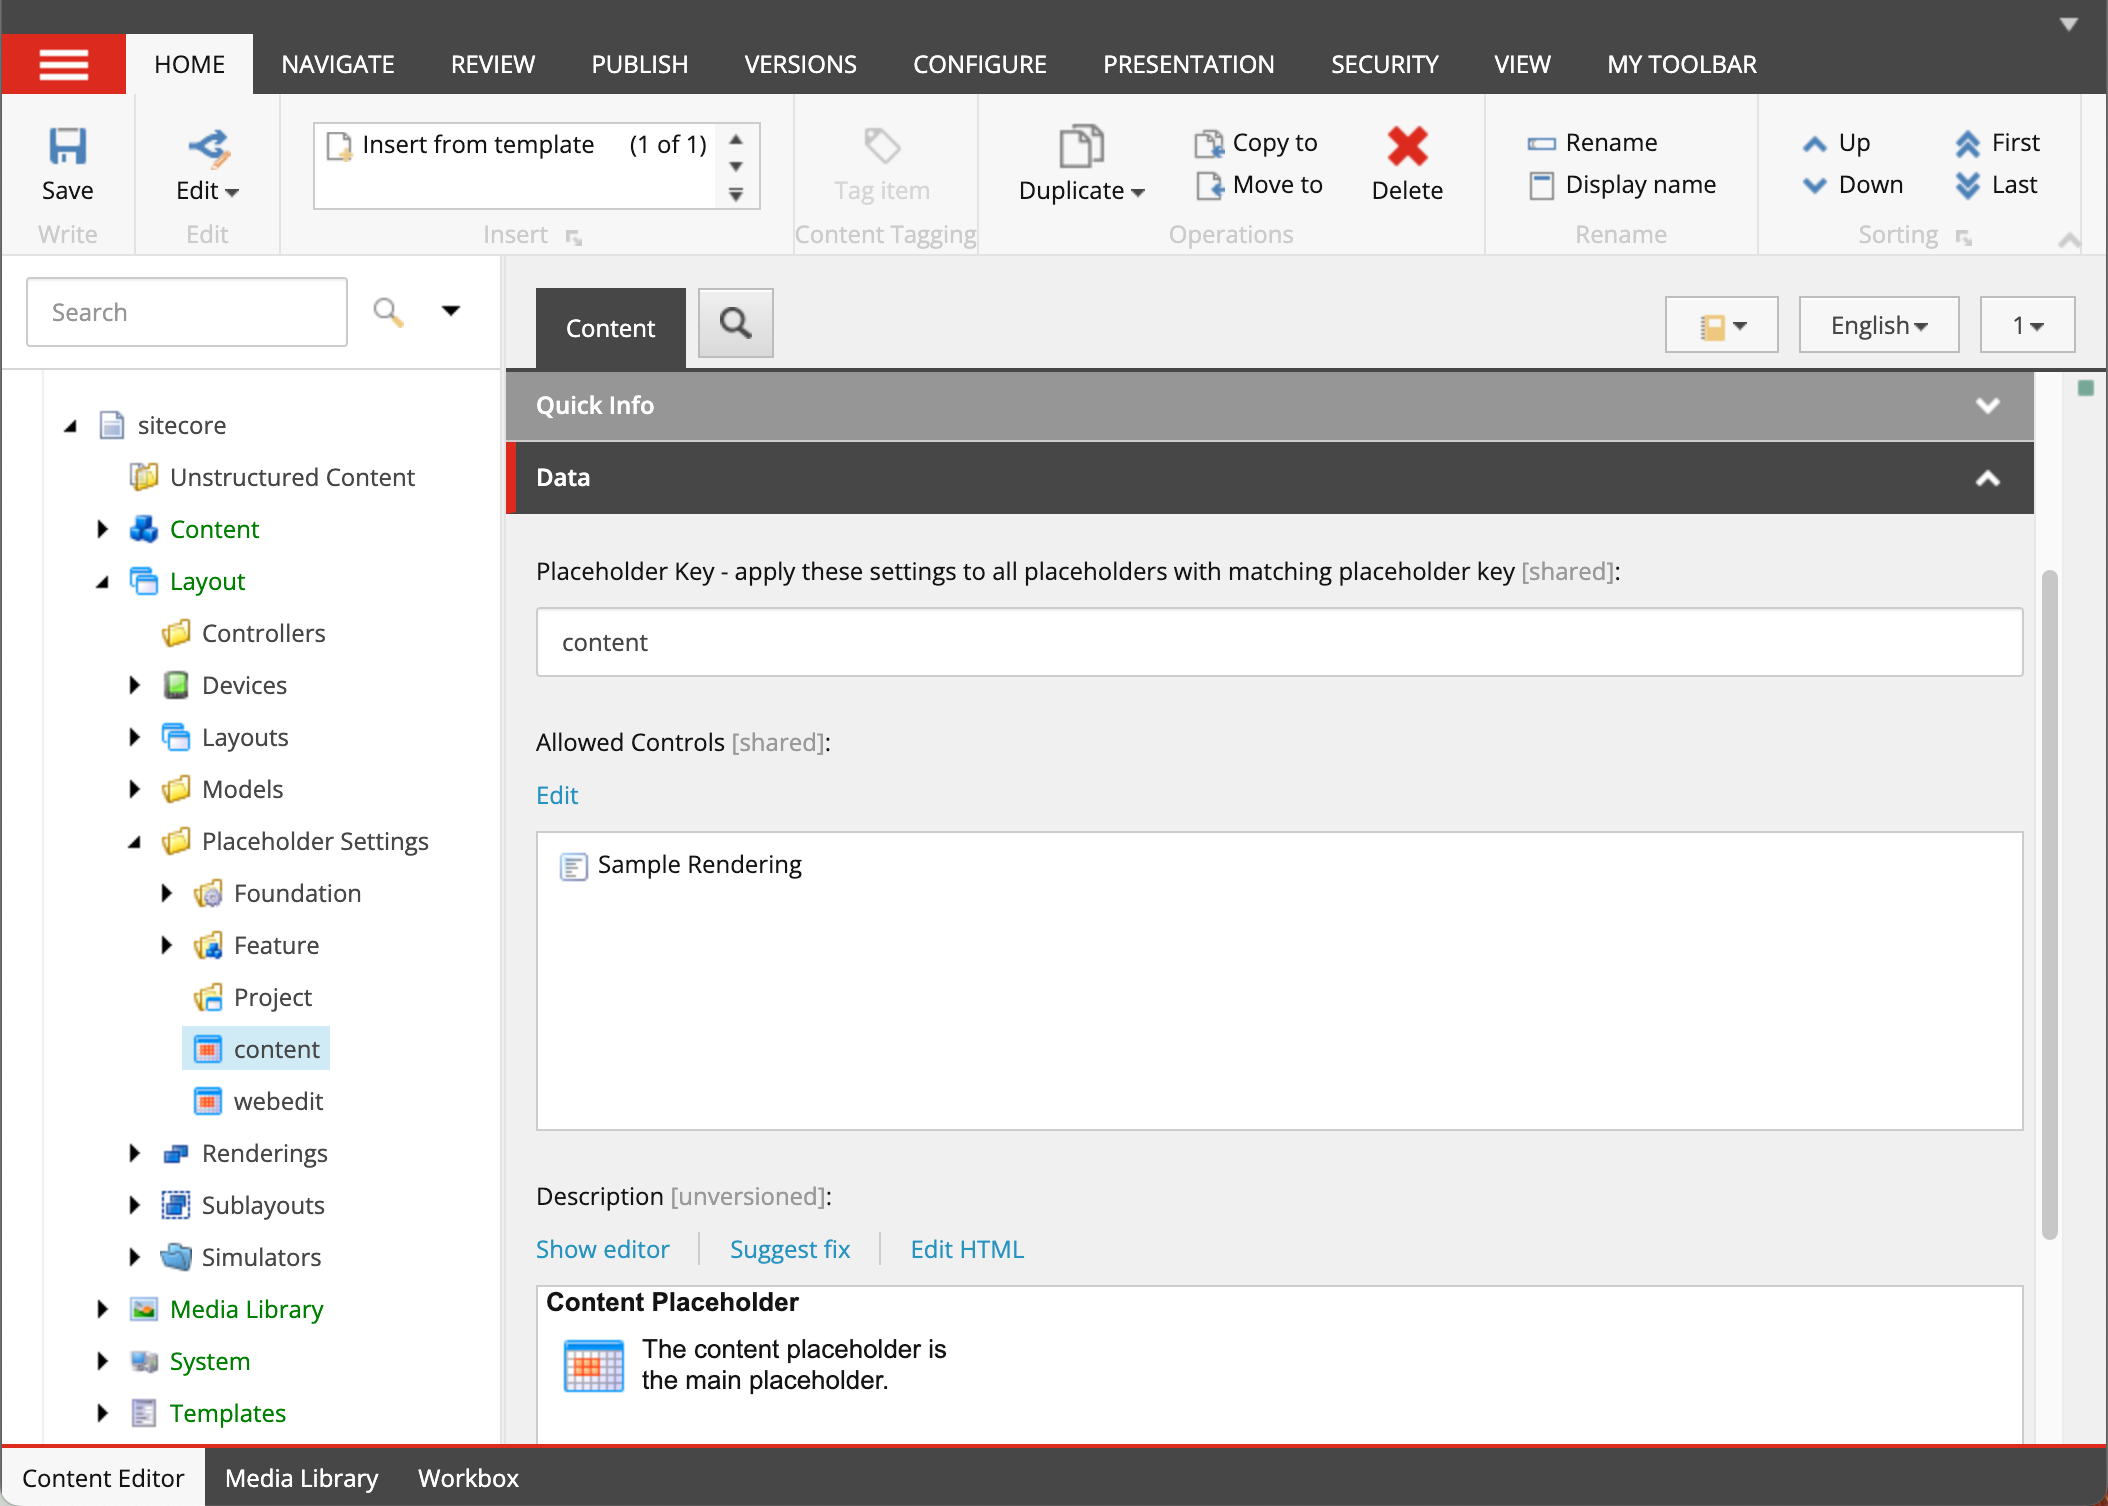The width and height of the screenshot is (2108, 1506).
Task: Click the Copy to icon
Action: click(1209, 143)
